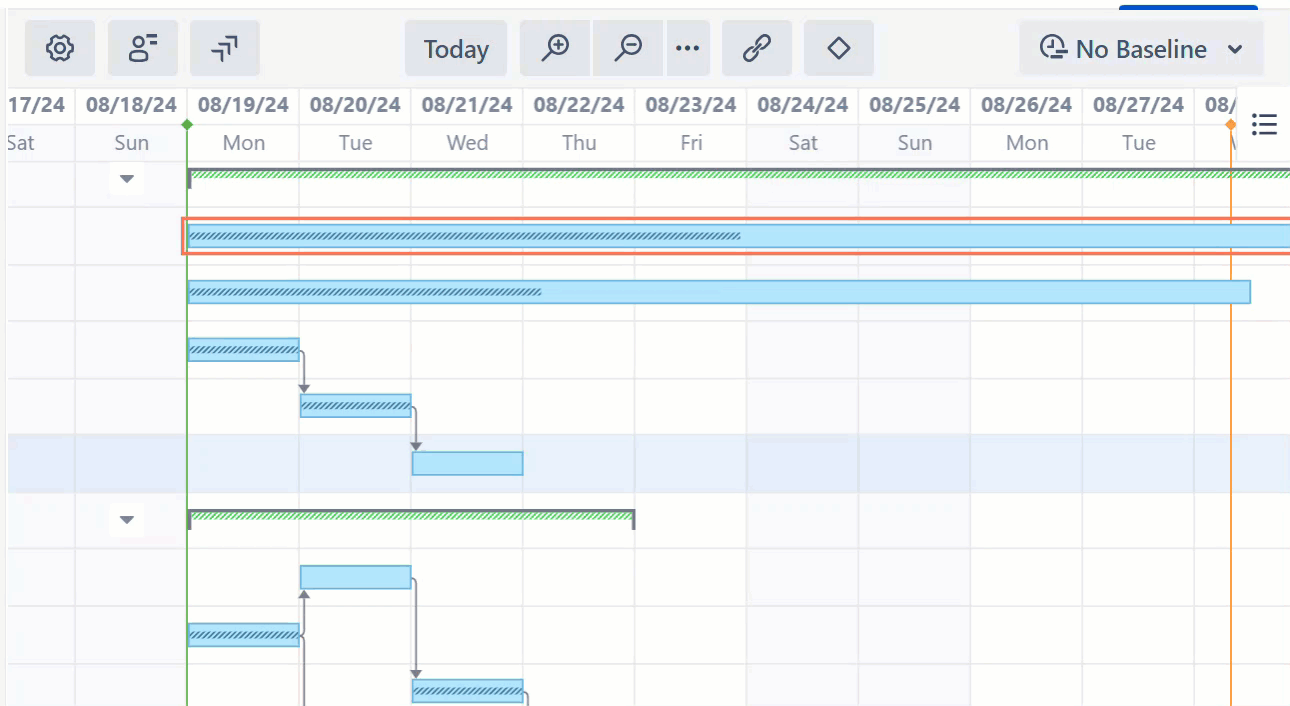Click the milestone diamond icon
Viewport: 1290px width, 706px height.
coord(838,48)
